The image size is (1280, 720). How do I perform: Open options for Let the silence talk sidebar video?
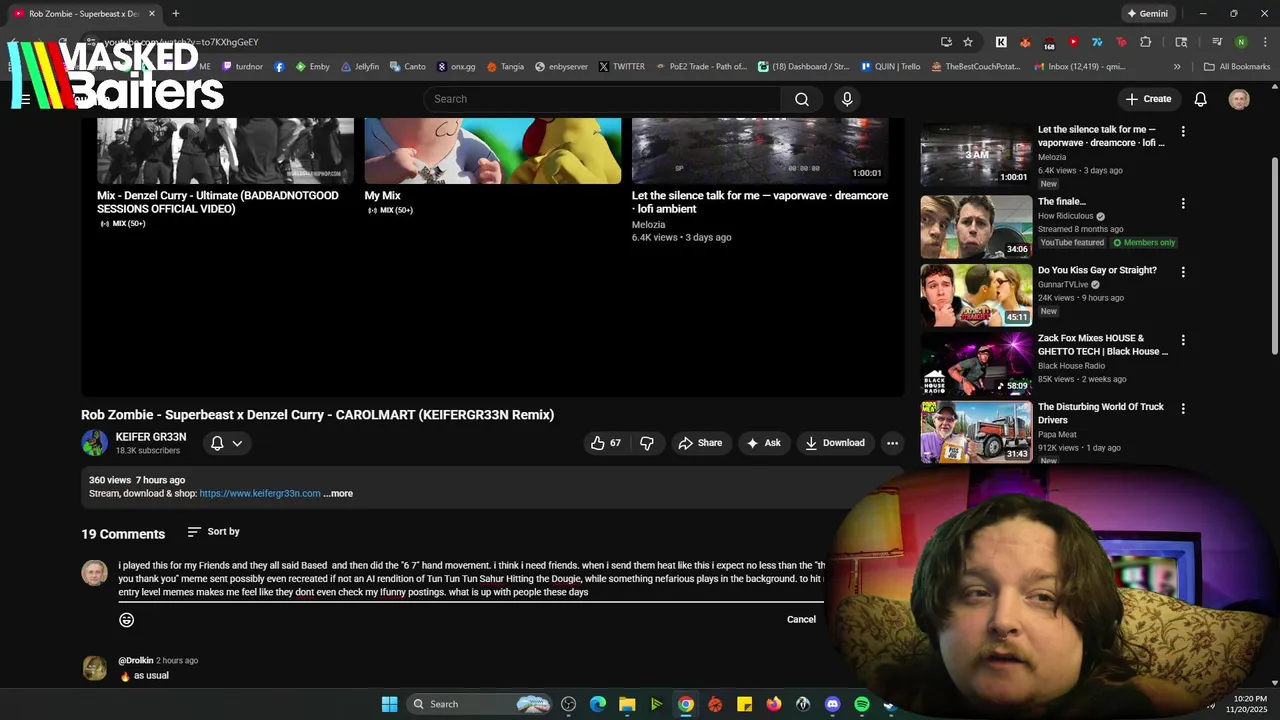[x=1183, y=131]
